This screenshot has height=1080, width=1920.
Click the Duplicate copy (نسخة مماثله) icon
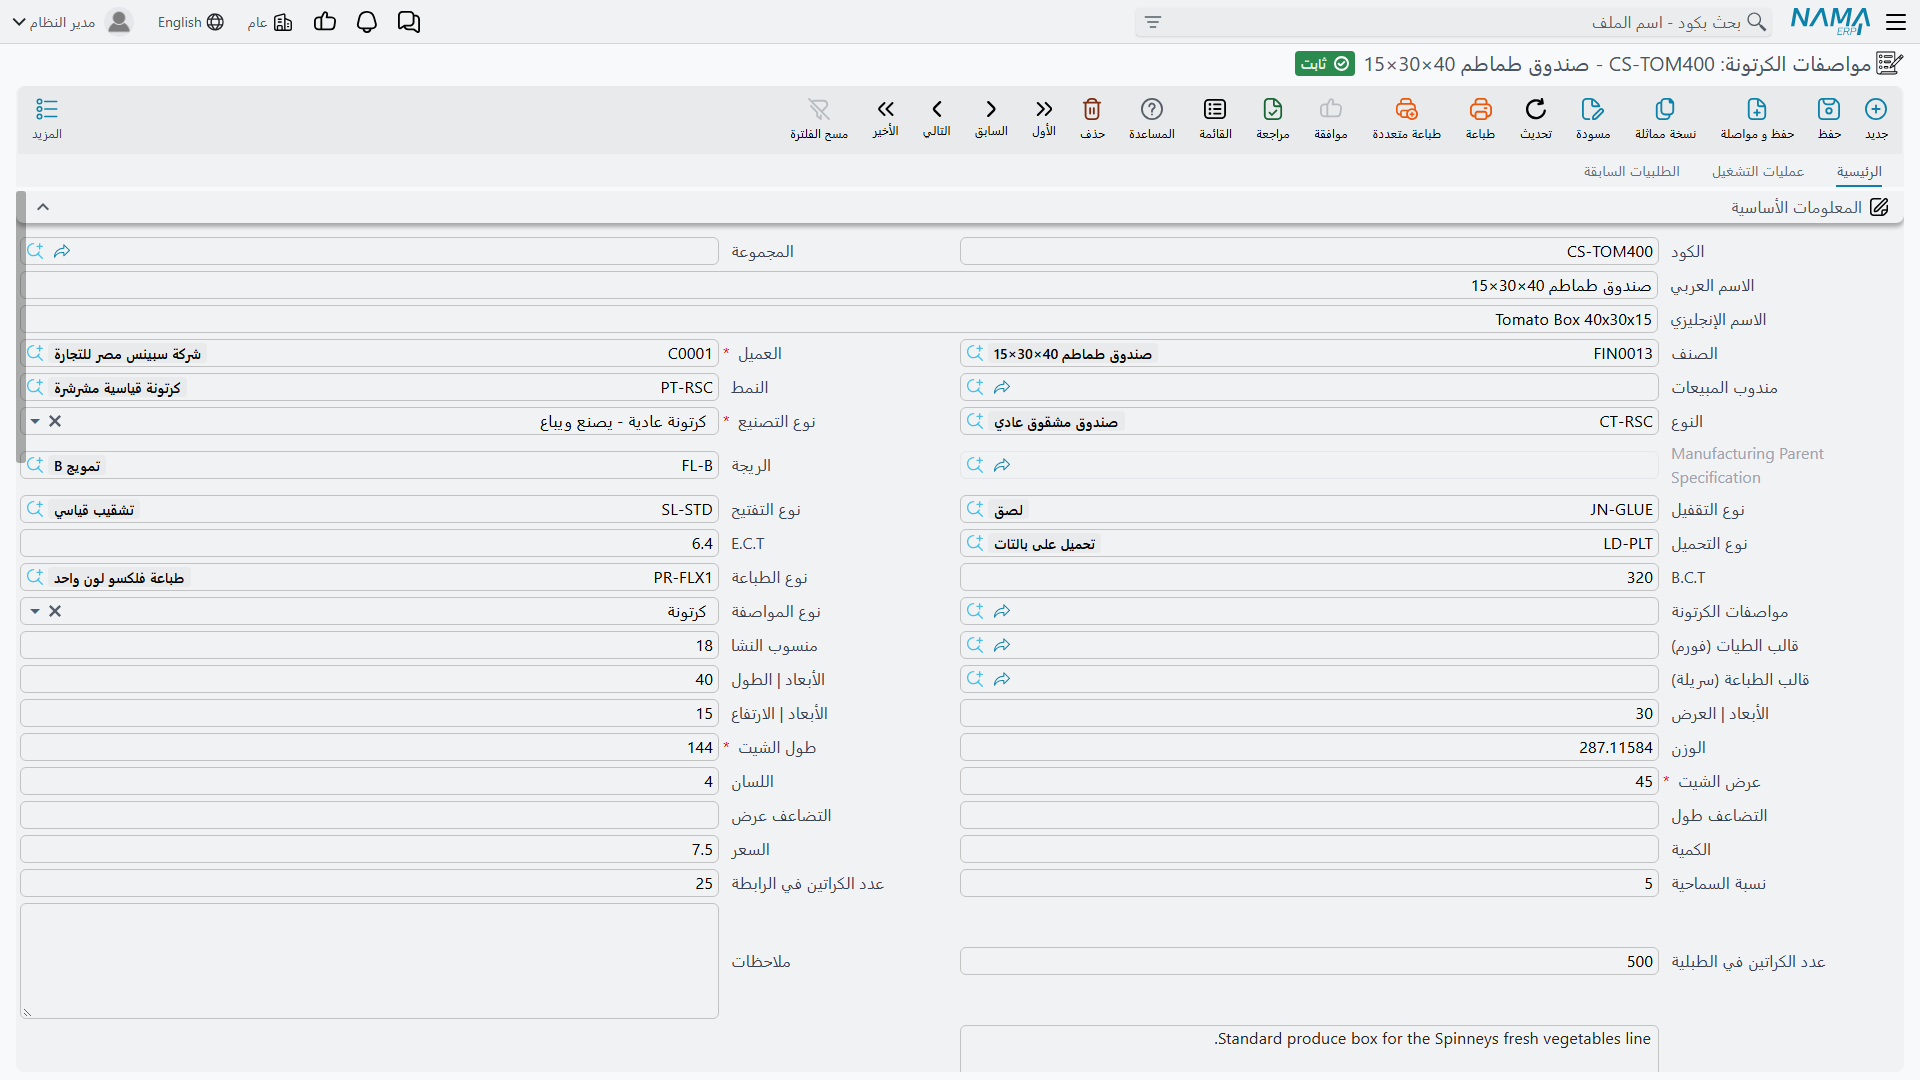(1665, 109)
